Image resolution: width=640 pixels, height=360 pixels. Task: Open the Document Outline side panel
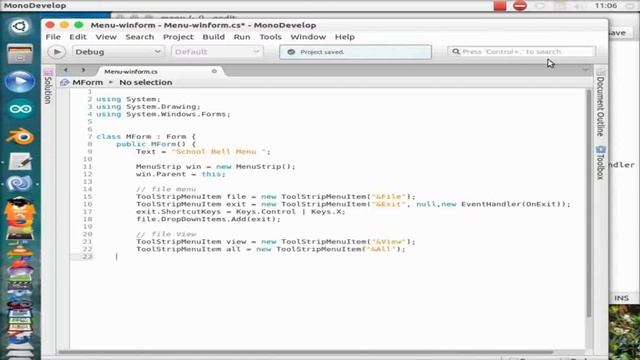click(x=600, y=103)
